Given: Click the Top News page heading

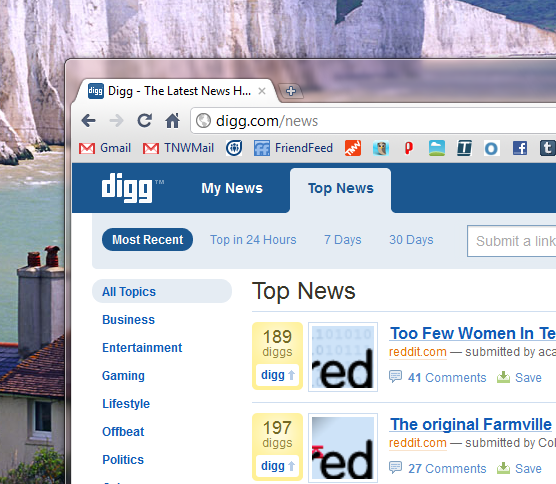Looking at the screenshot, I should click(x=304, y=291).
